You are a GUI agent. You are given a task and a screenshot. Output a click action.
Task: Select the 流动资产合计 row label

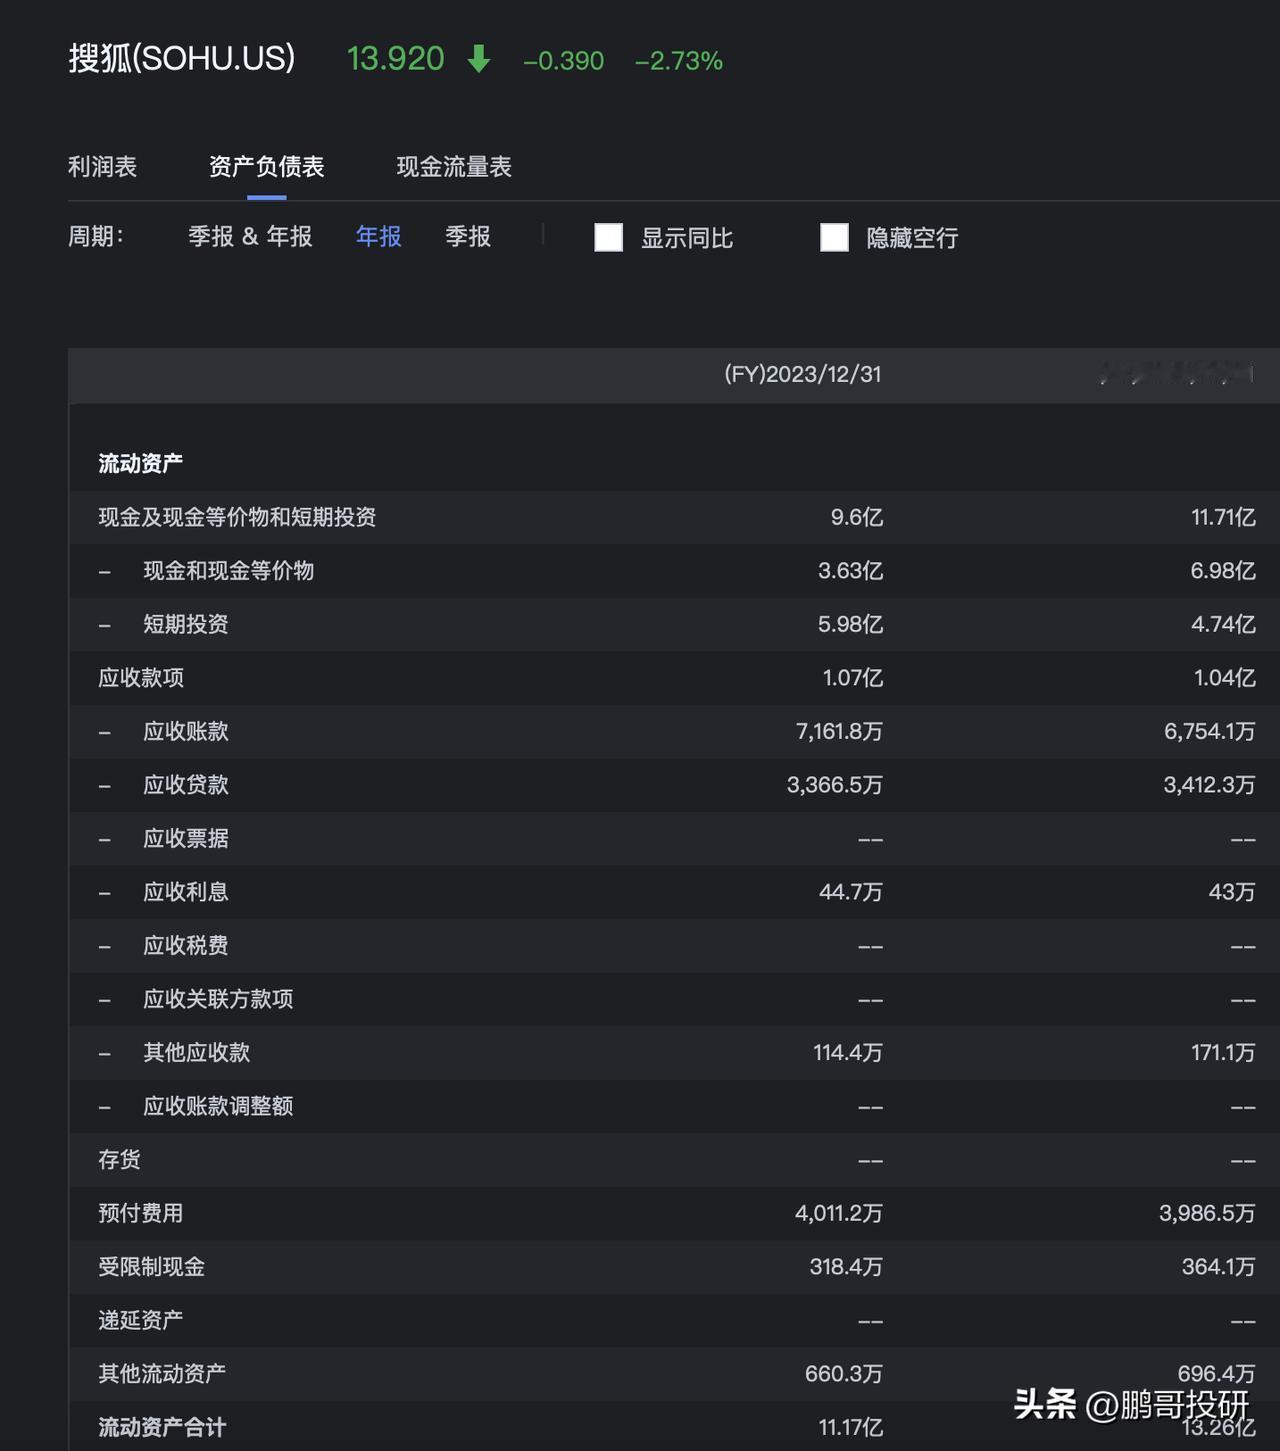pyautogui.click(x=162, y=1428)
